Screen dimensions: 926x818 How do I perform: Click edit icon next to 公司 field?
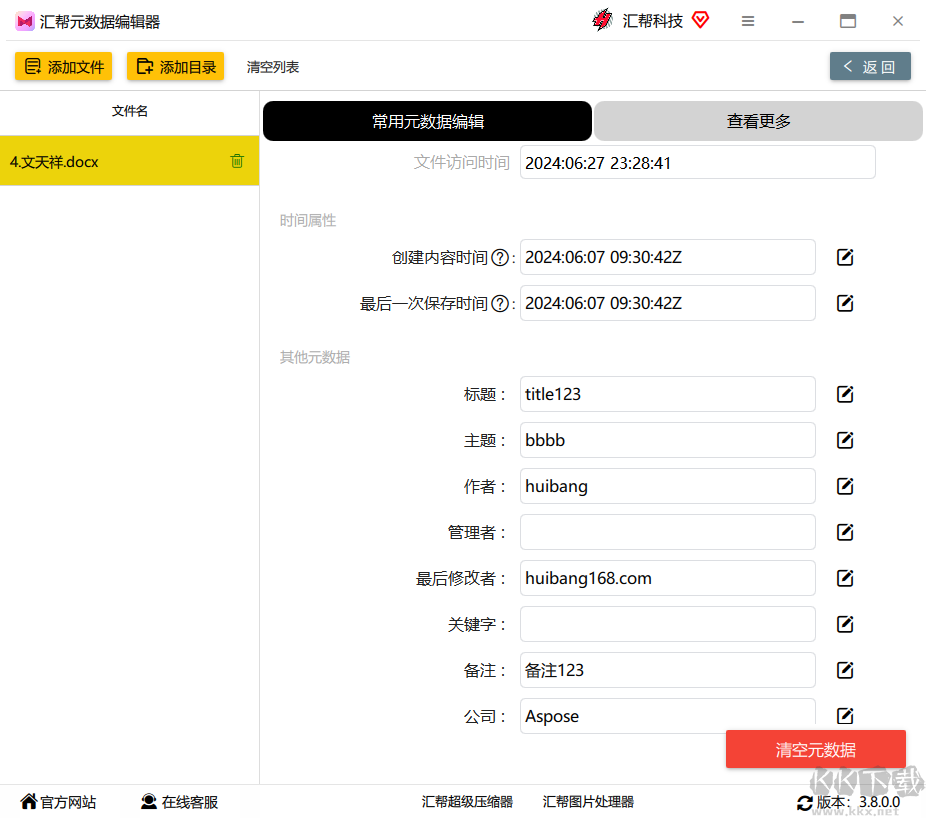[845, 716]
